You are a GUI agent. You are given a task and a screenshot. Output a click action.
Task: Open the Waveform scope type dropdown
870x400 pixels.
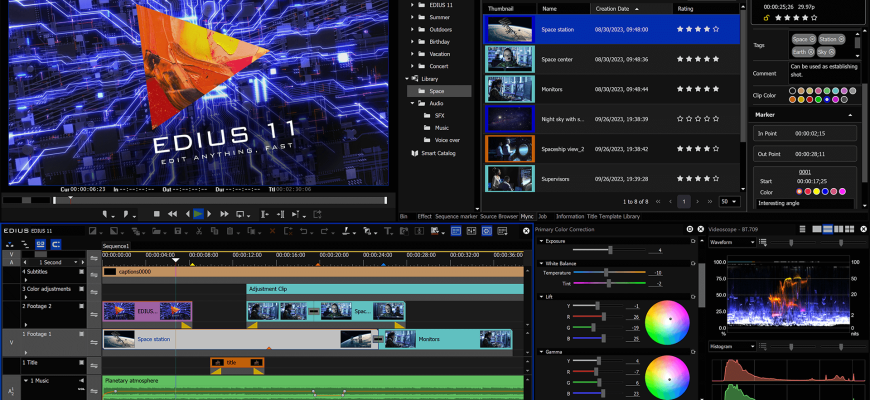(732, 242)
